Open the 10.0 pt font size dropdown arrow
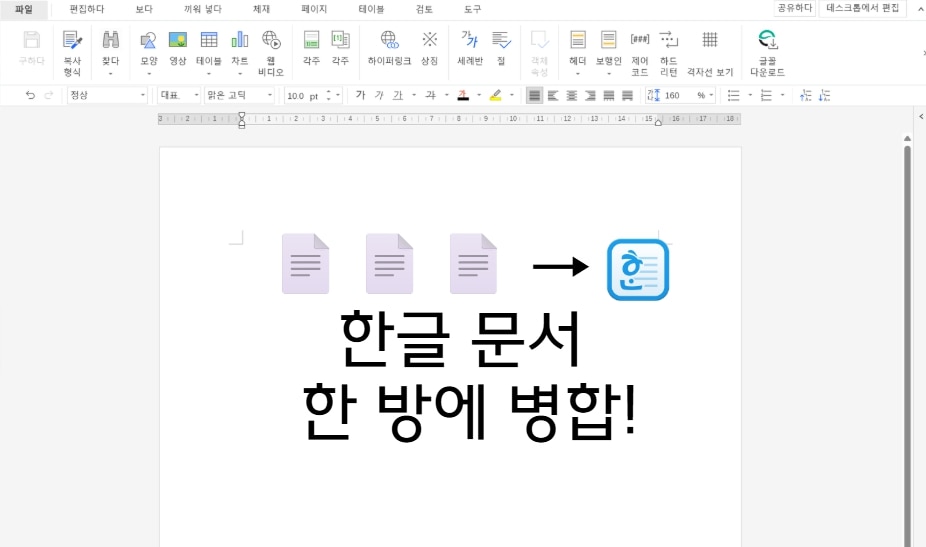The height and width of the screenshot is (547, 926). pos(338,95)
